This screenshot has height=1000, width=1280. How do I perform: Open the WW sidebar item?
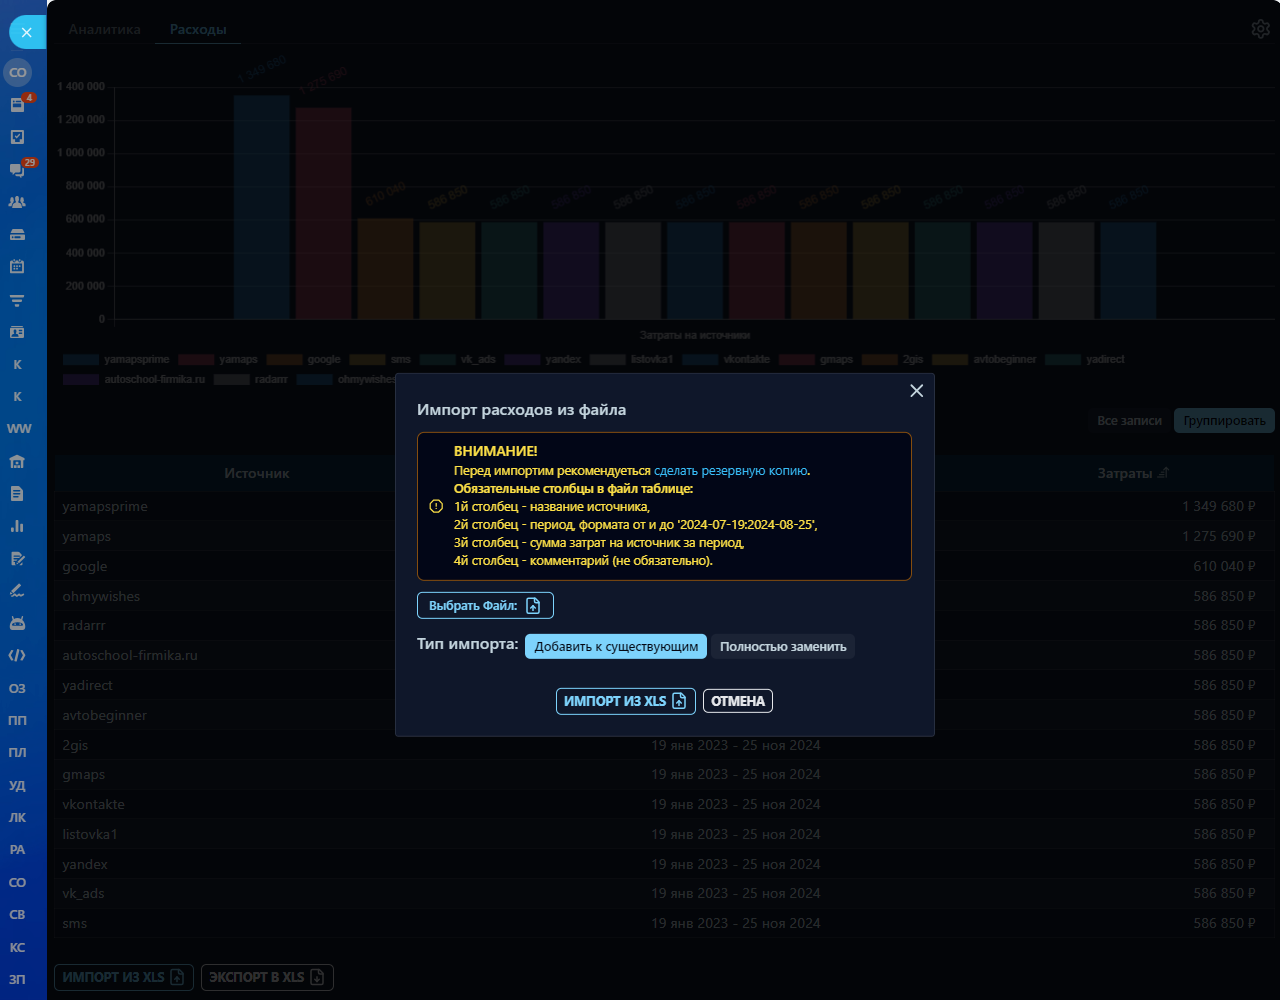click(x=19, y=429)
